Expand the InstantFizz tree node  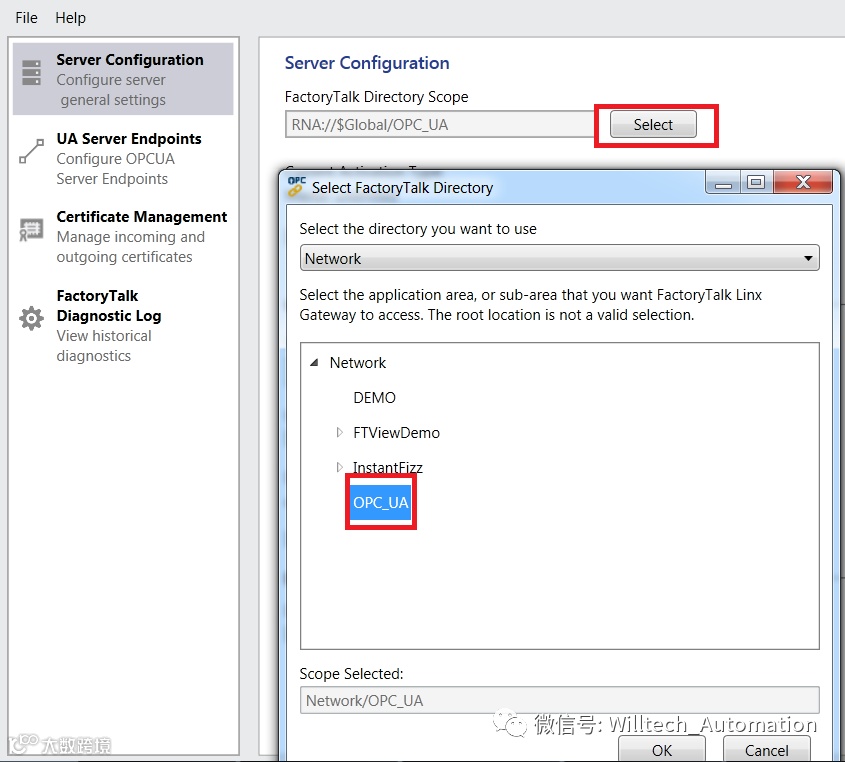point(339,467)
